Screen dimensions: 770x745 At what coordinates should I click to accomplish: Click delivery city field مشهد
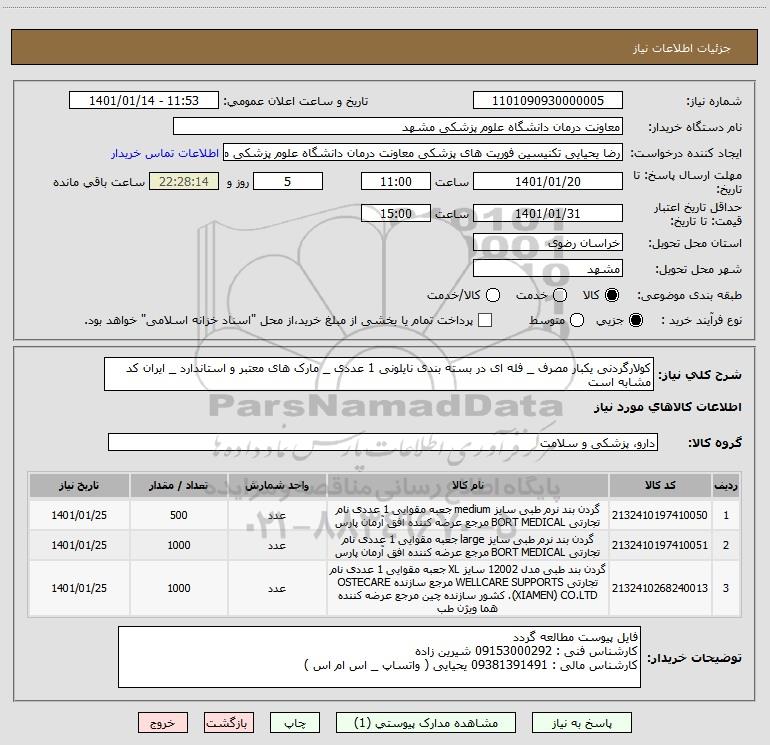point(548,269)
